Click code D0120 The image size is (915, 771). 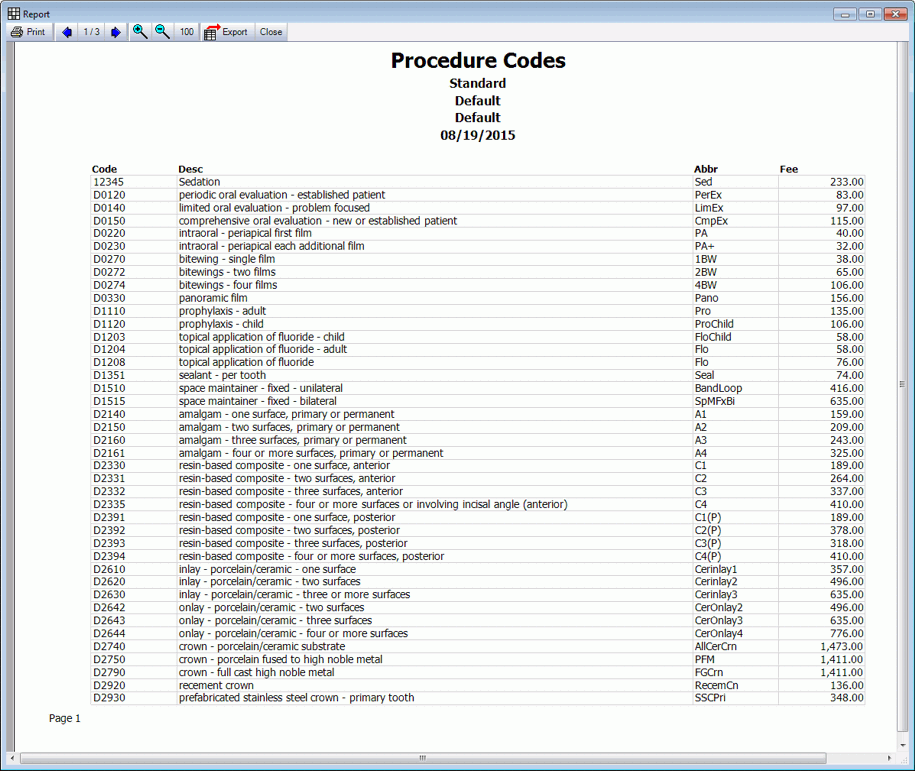[x=109, y=195]
